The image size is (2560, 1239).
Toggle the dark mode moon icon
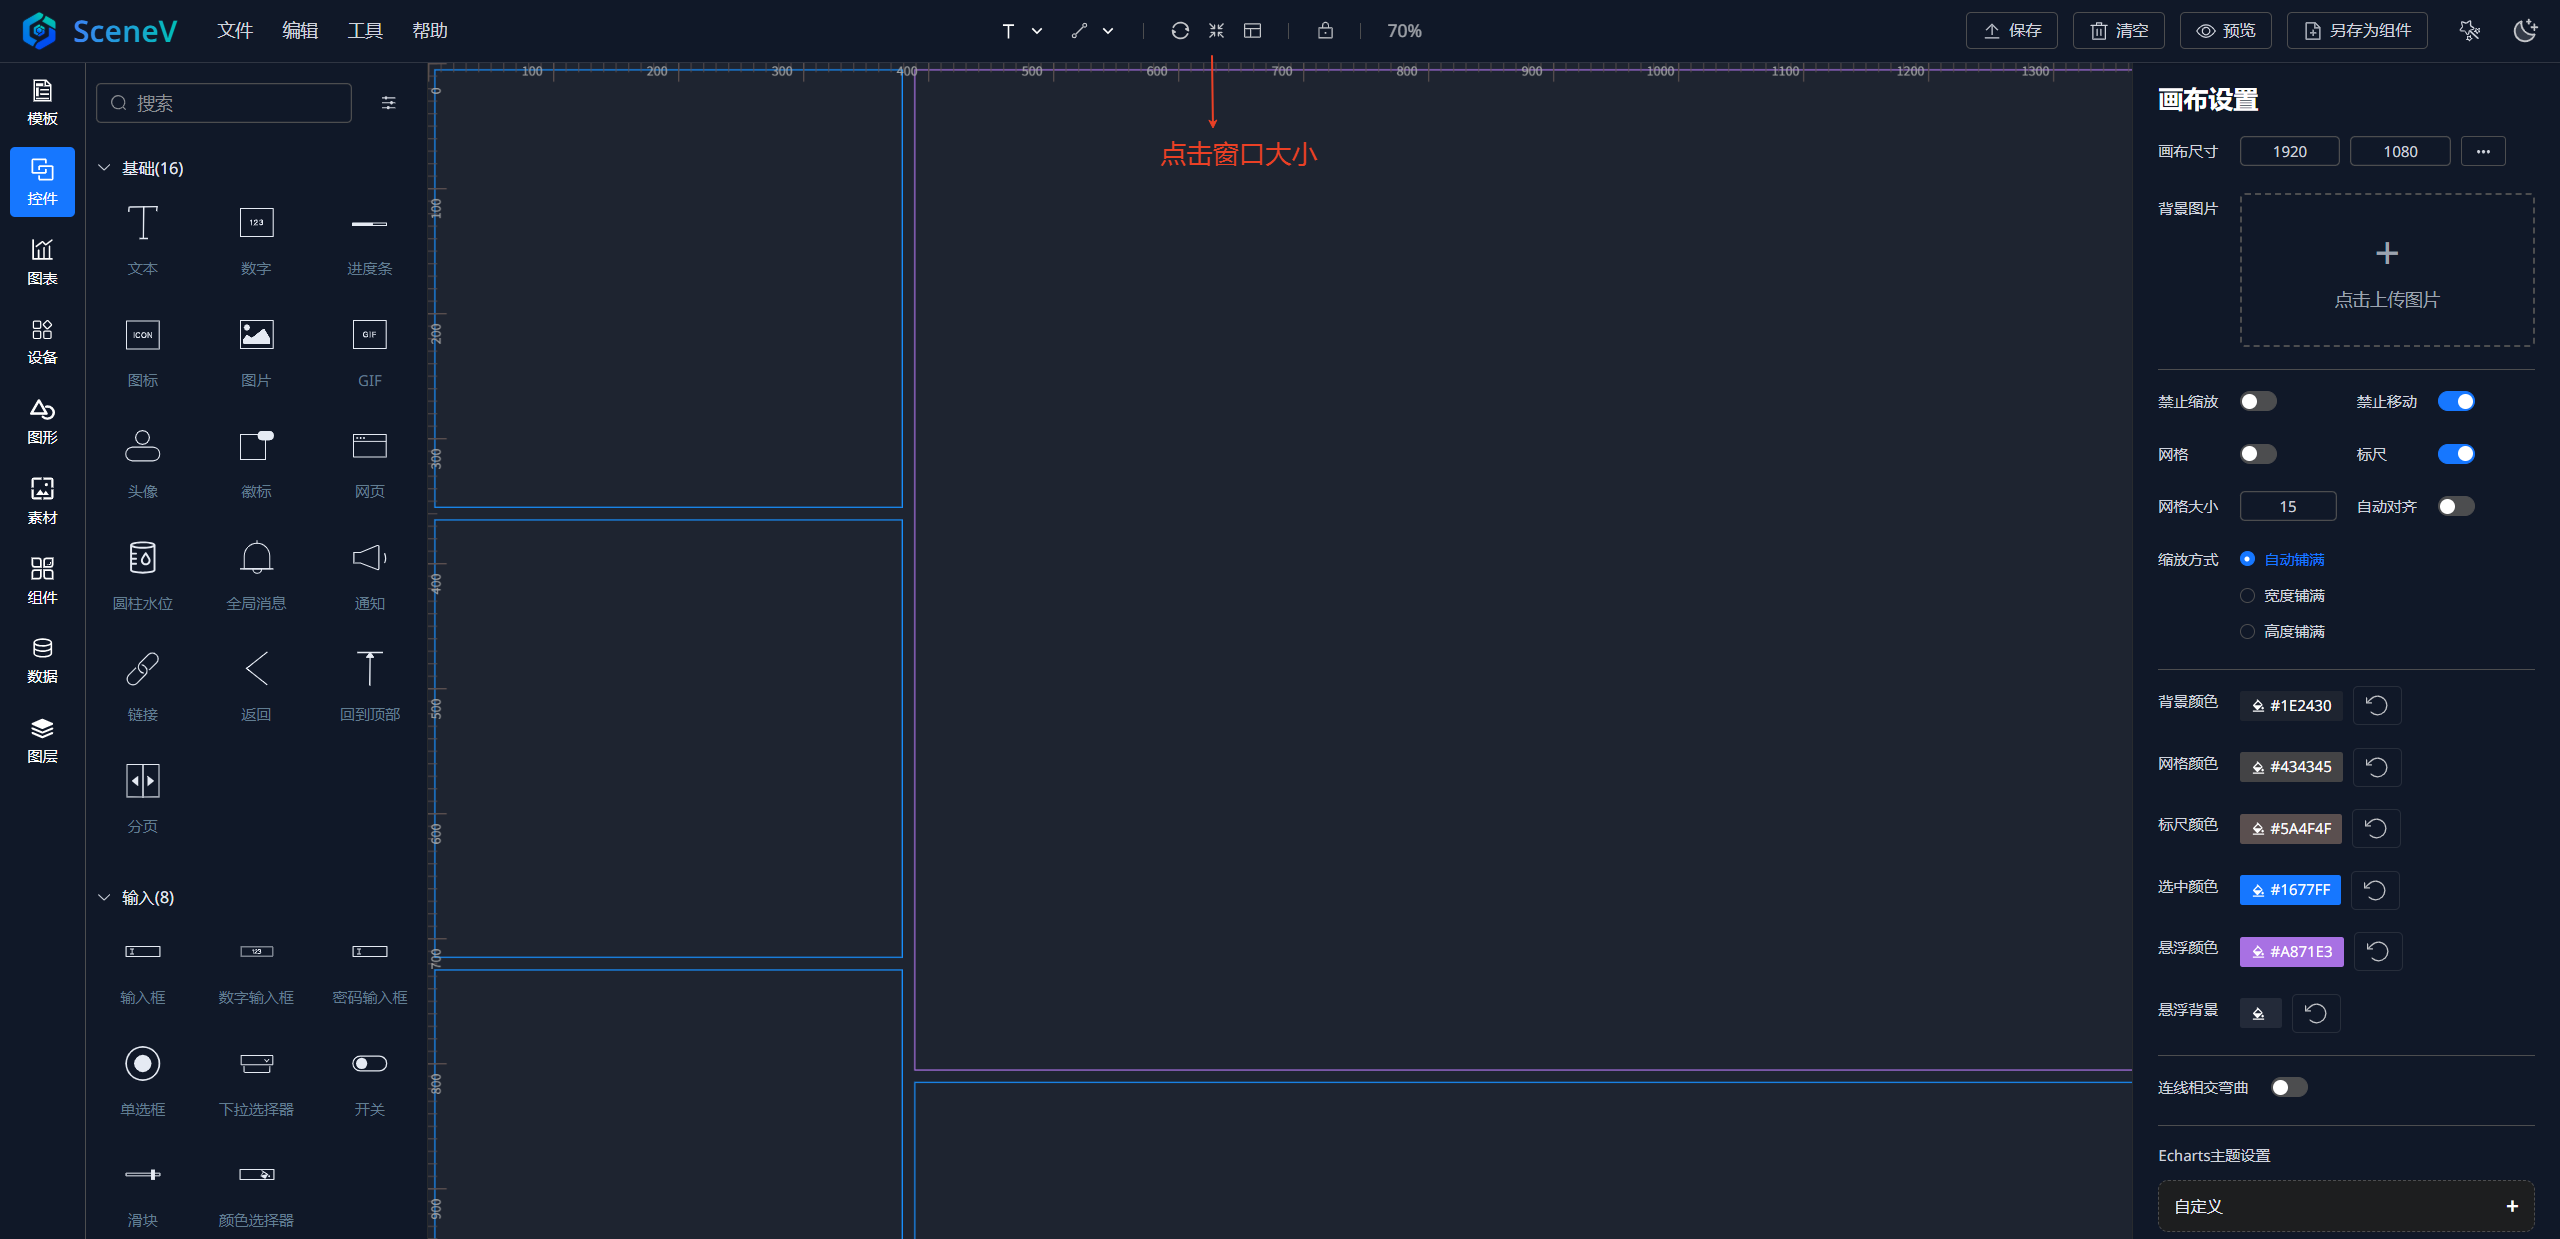(x=2525, y=31)
